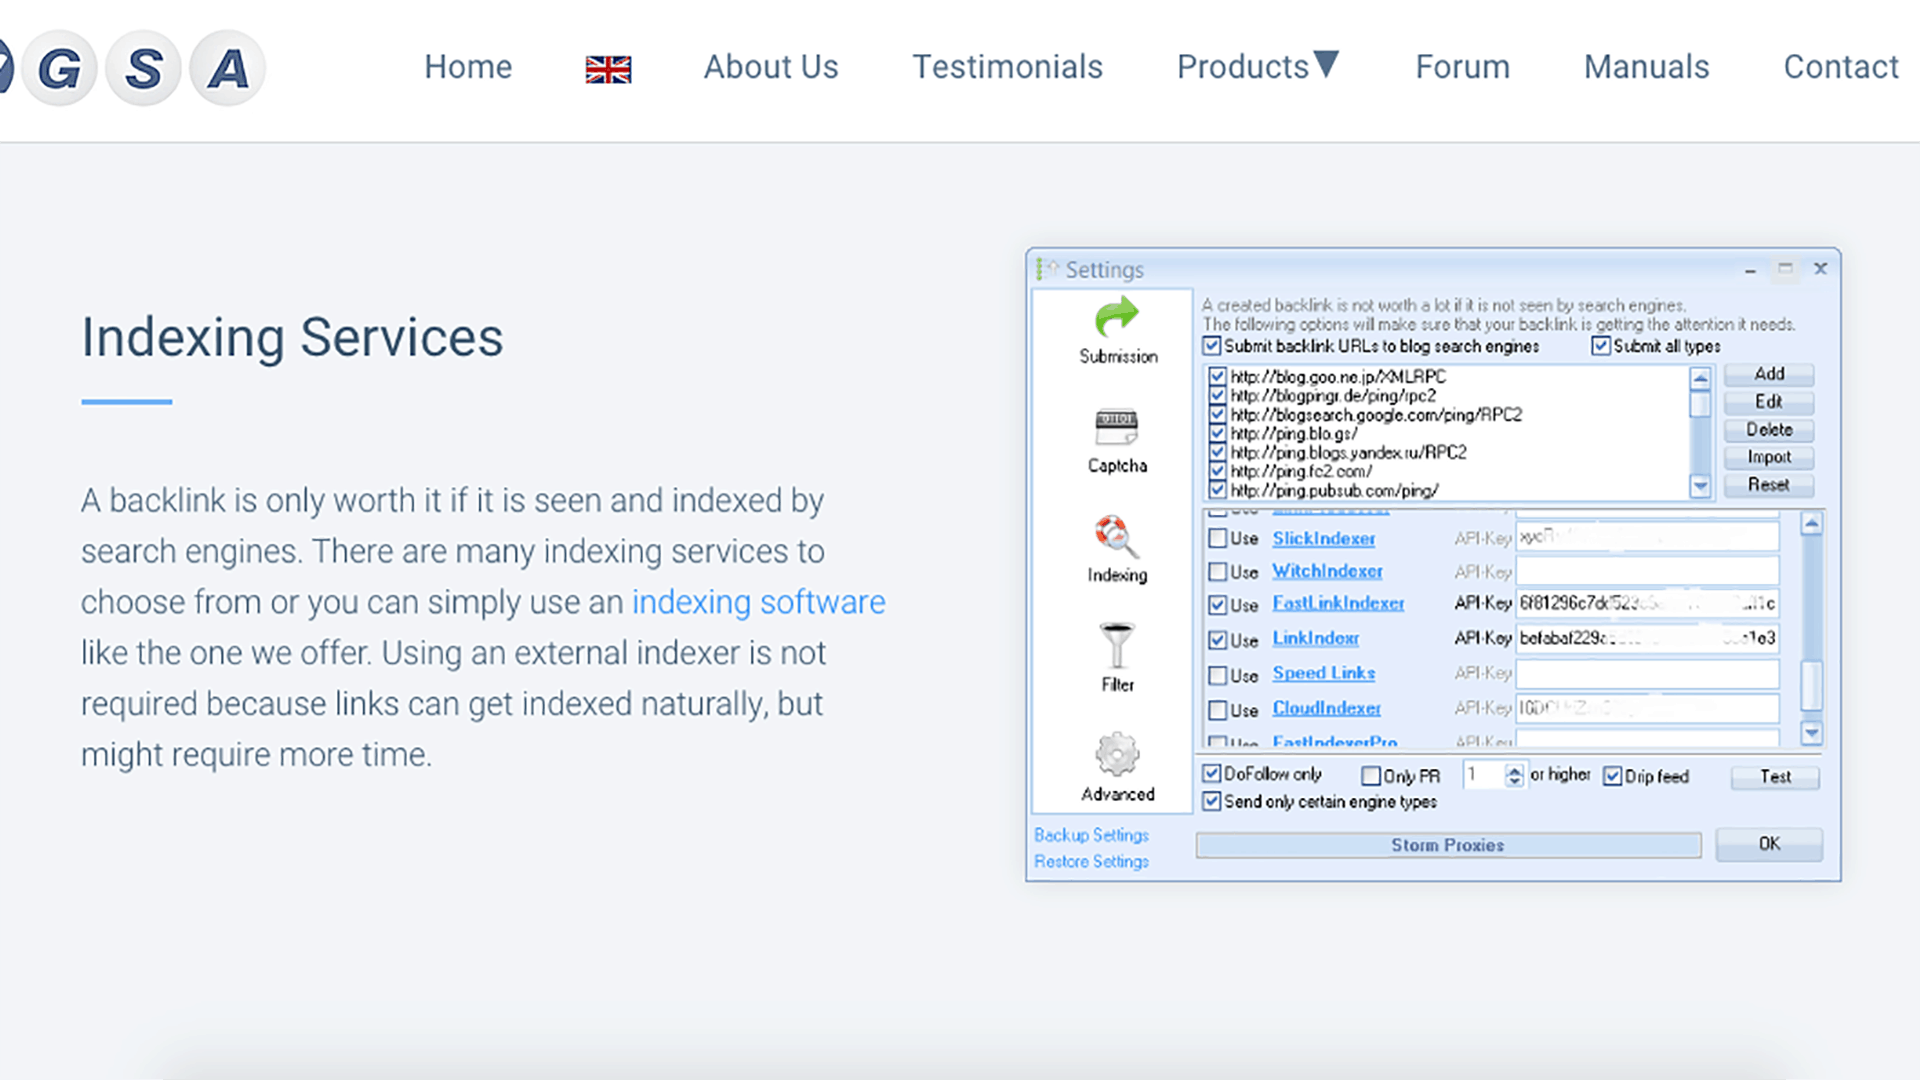Click the Add button for ping URLs
Screen dimensions: 1920x1080
click(x=1768, y=374)
